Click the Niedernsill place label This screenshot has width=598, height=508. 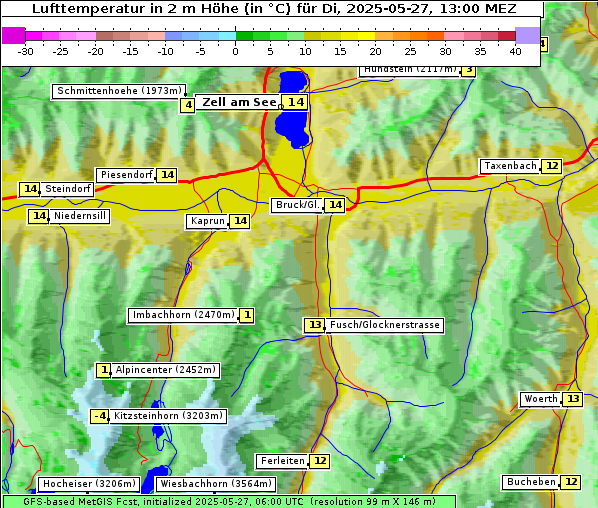(79, 216)
